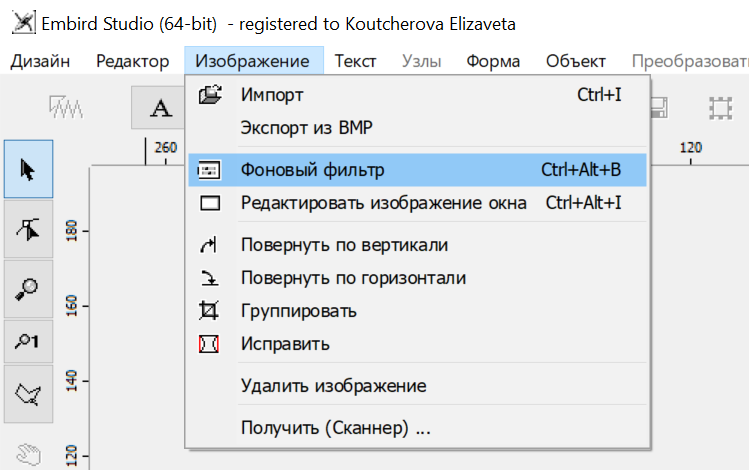Click the text A toolbar button
749x470 pixels.
(x=158, y=108)
